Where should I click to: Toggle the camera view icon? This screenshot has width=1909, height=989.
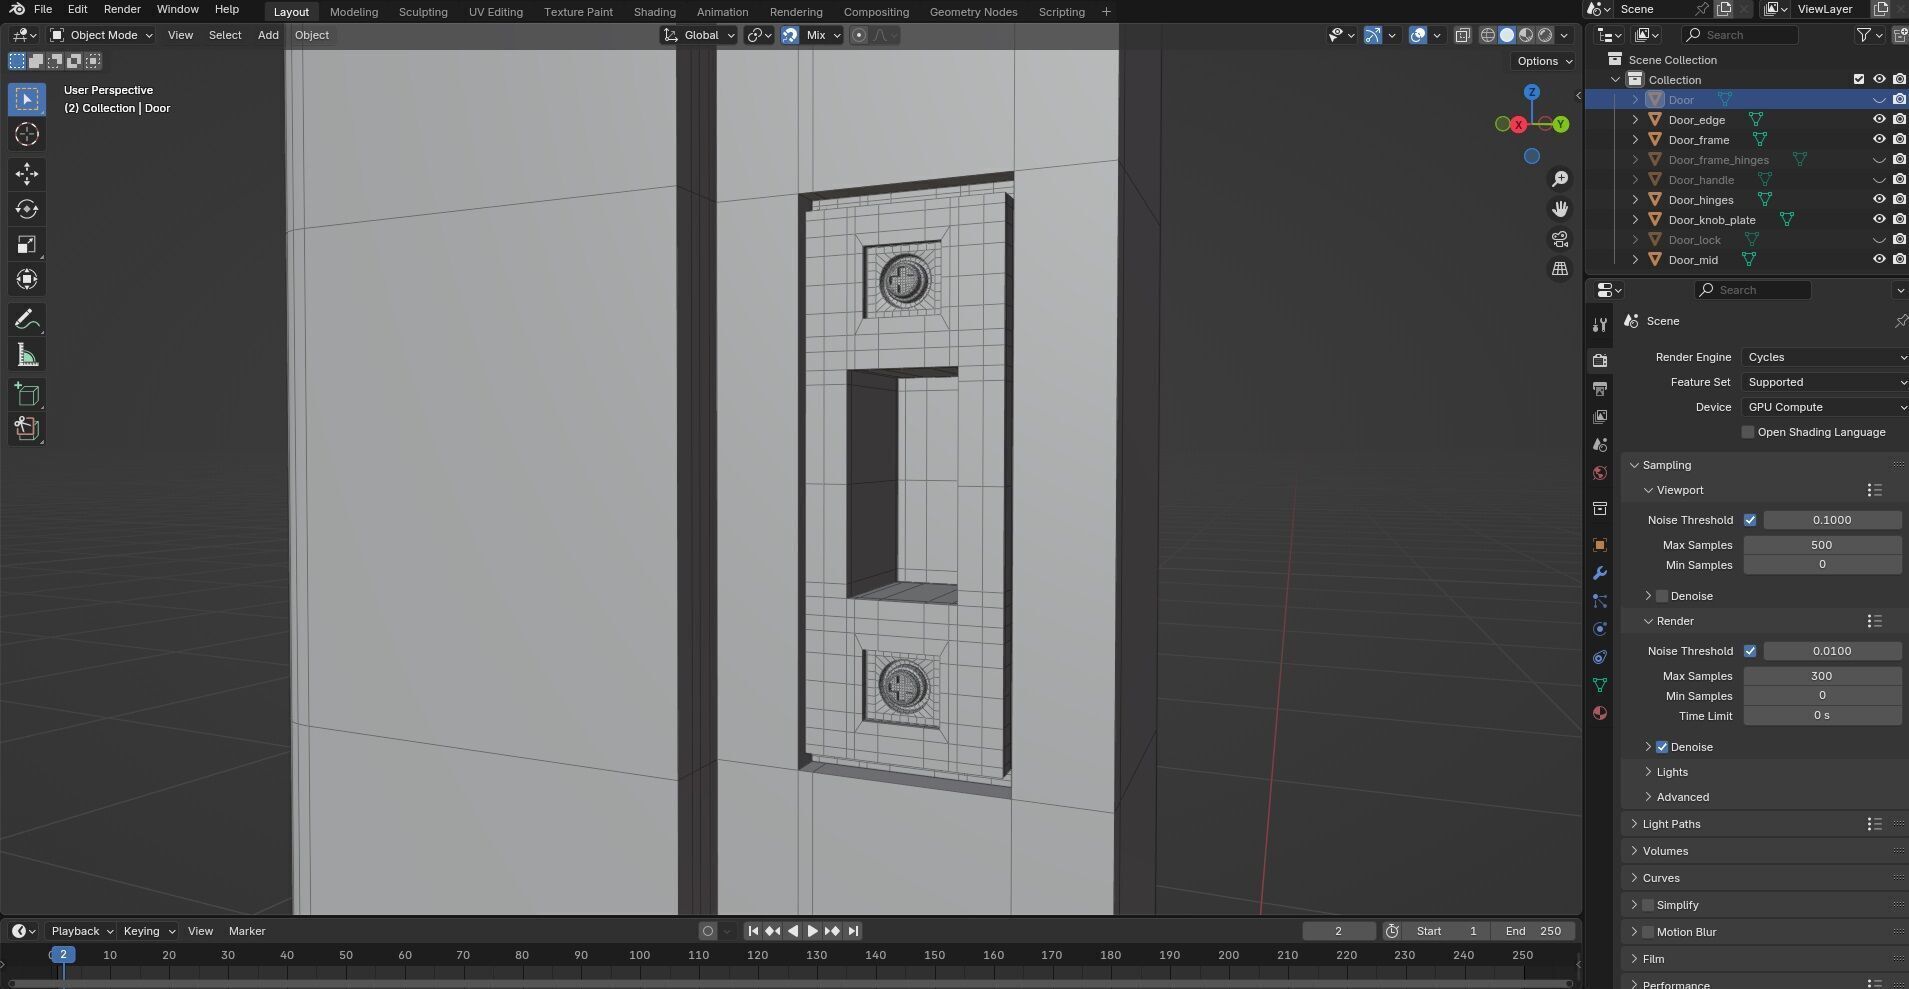[1560, 239]
